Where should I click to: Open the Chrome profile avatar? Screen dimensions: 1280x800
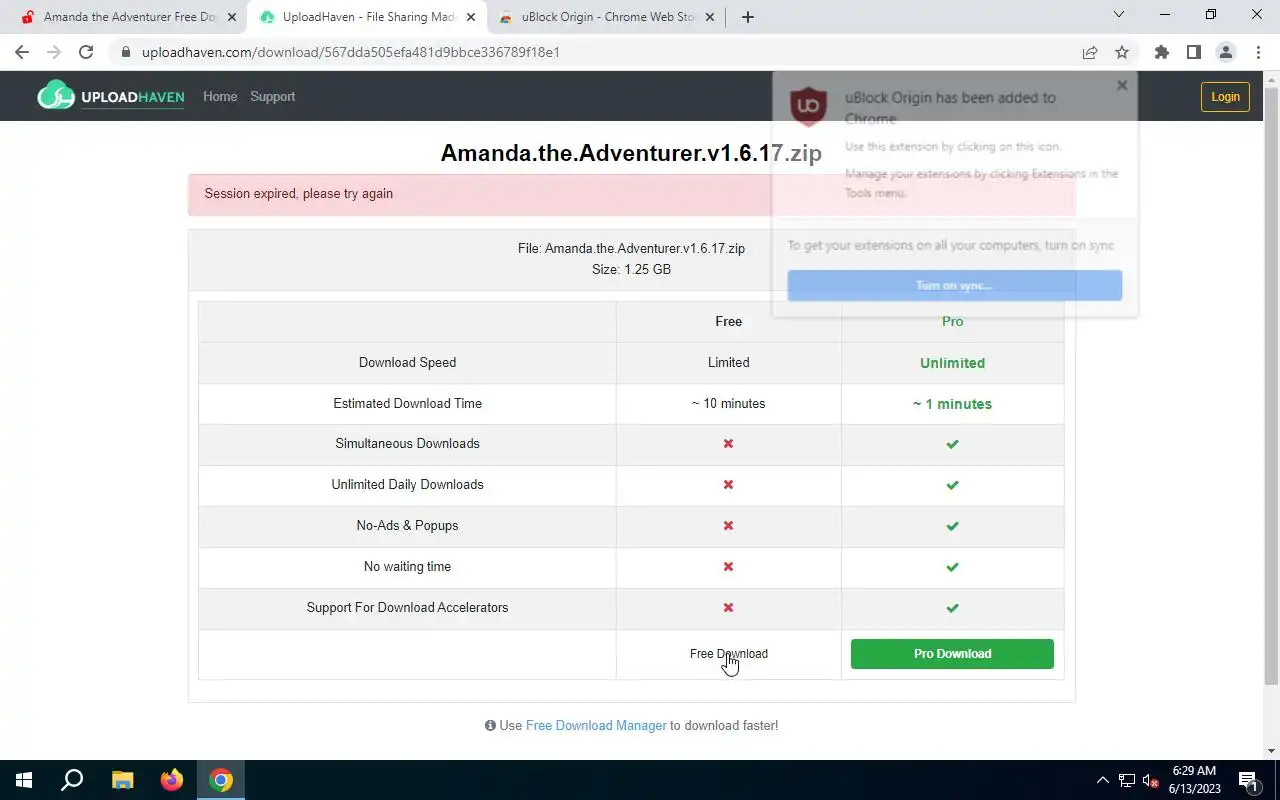(1225, 52)
